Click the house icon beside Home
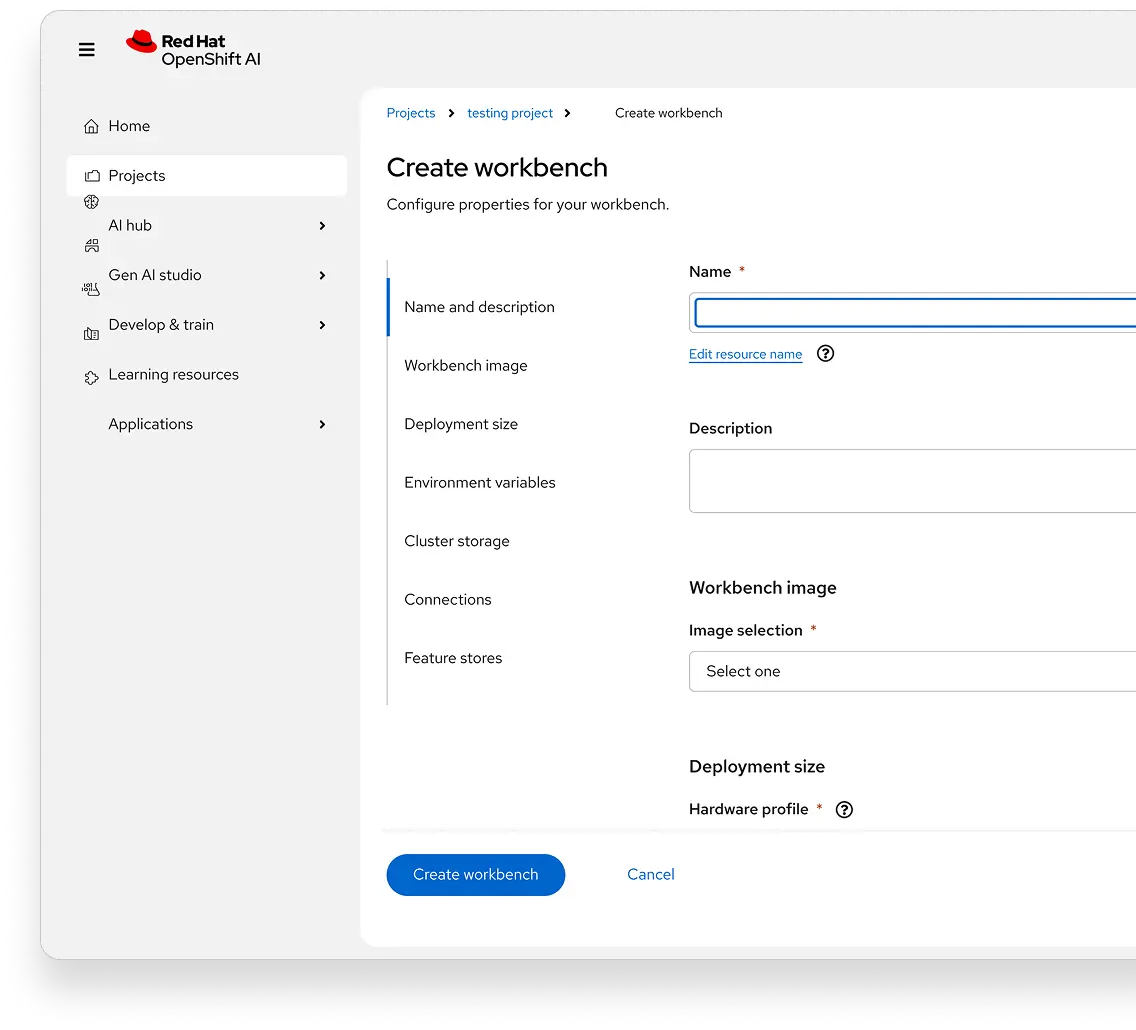This screenshot has width=1136, height=1030. tap(91, 127)
